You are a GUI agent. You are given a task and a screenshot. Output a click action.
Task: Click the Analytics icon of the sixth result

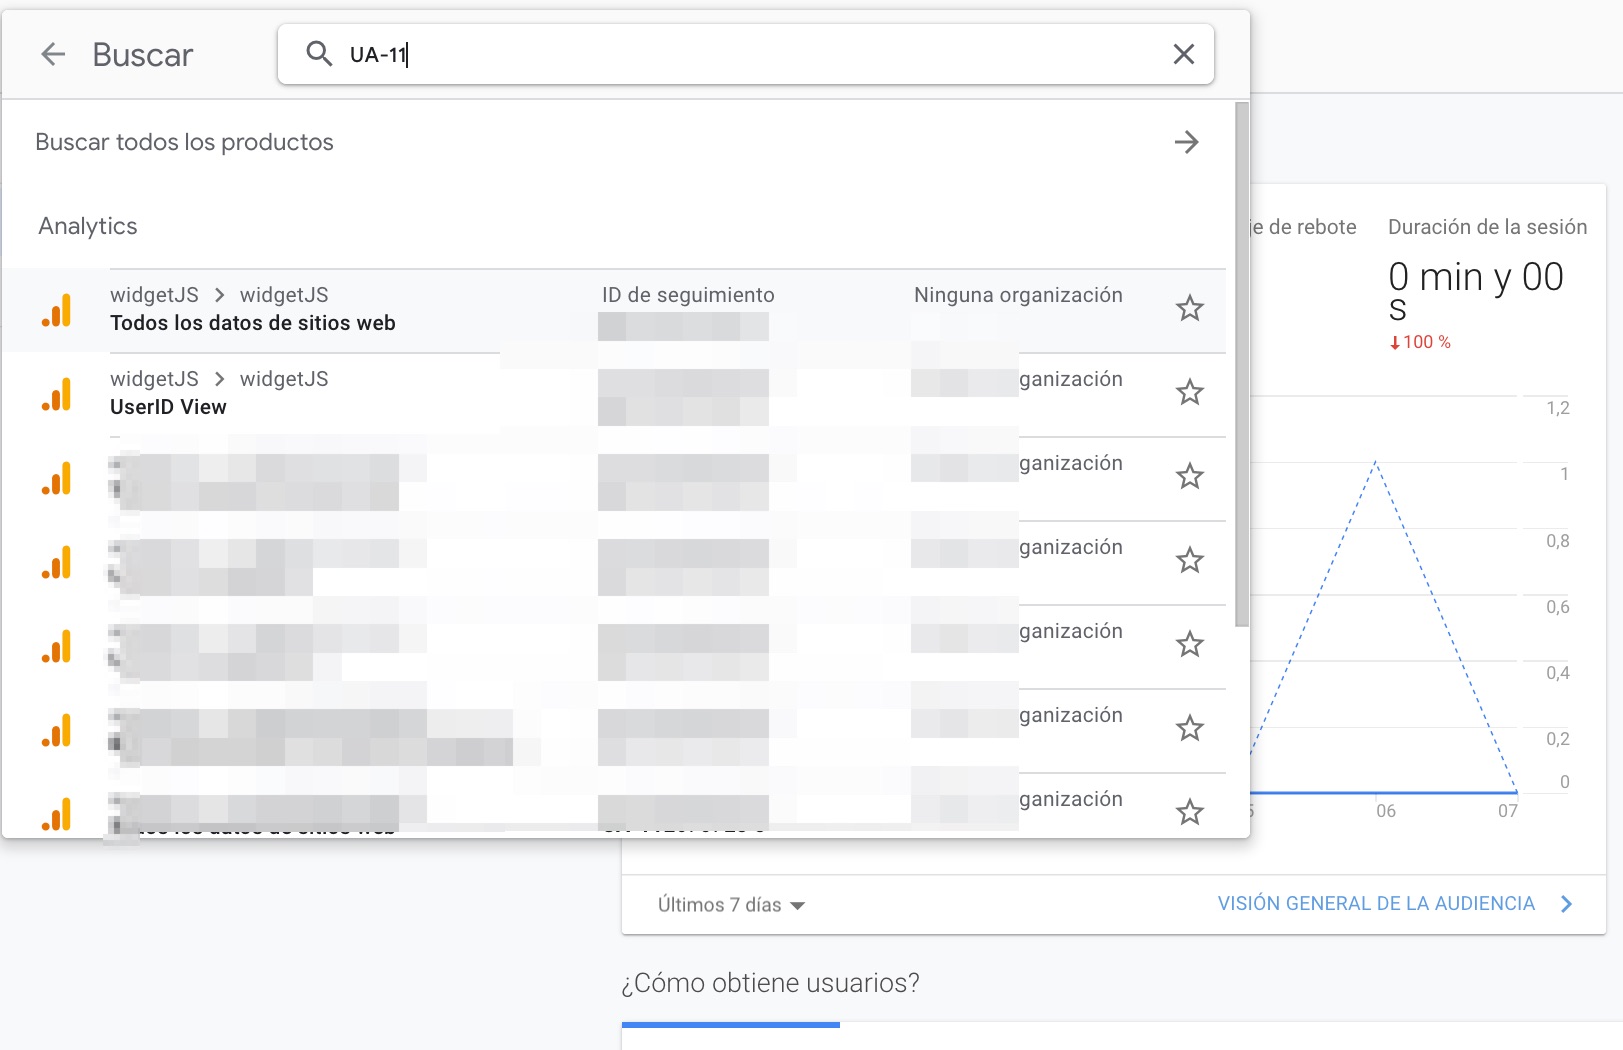click(x=57, y=730)
